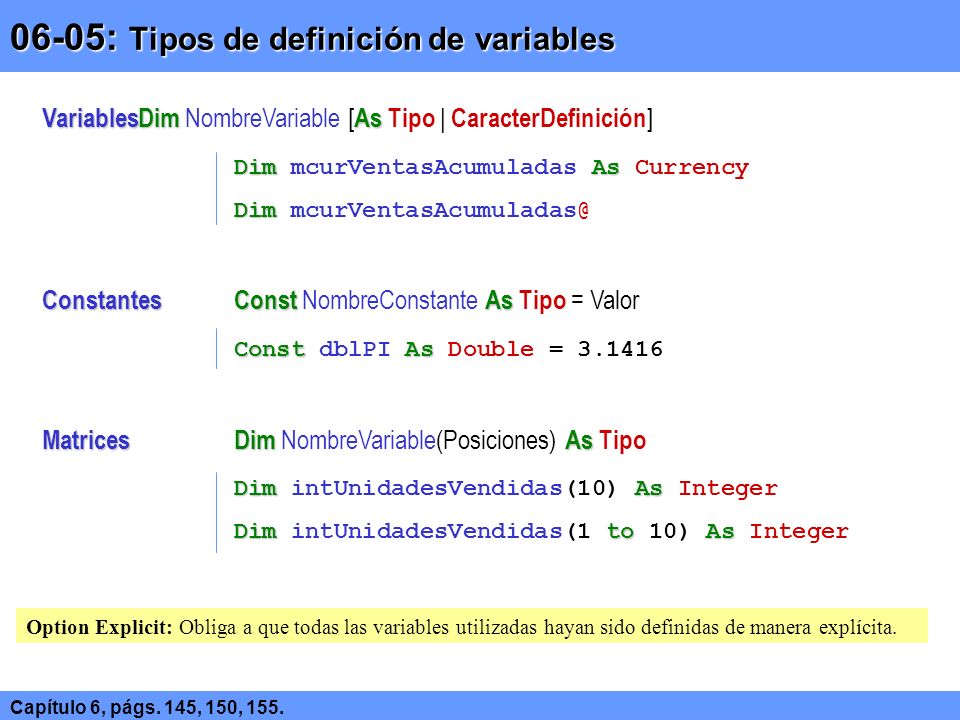Click the code line containing '(1 to 10)'
This screenshot has height=720, width=960.
541,531
